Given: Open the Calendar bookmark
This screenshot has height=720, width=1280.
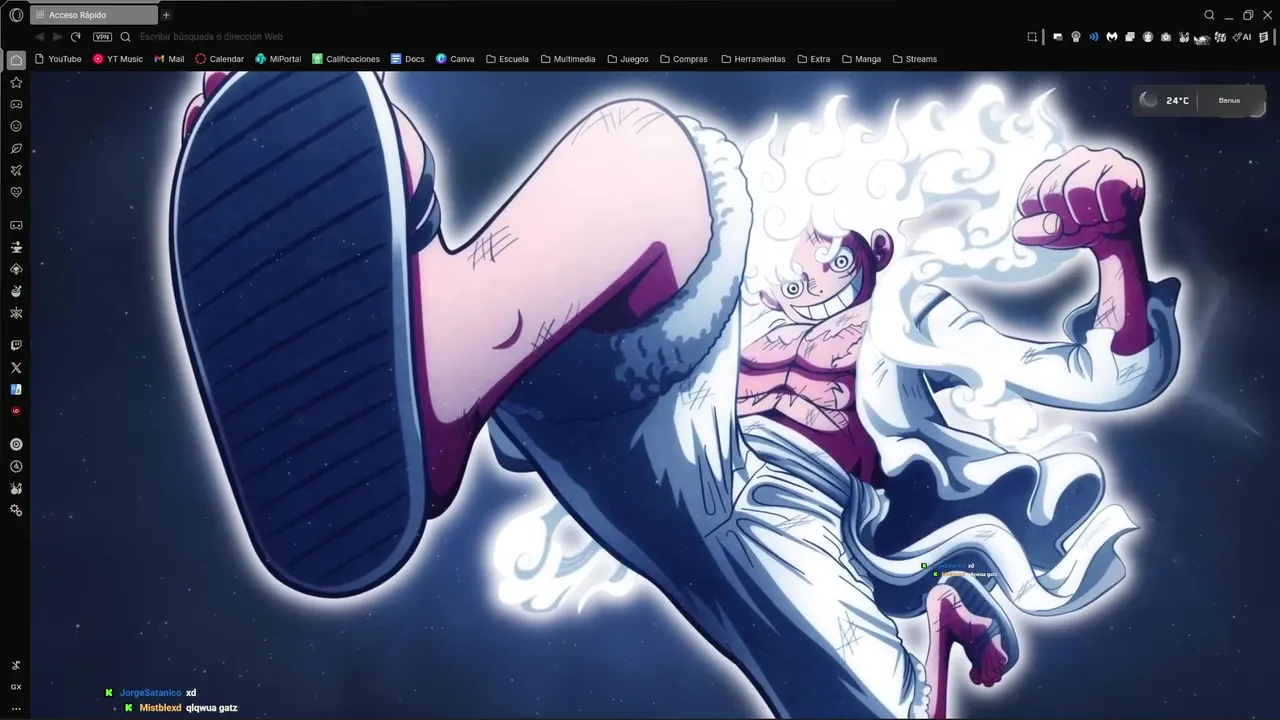Looking at the screenshot, I should [220, 59].
